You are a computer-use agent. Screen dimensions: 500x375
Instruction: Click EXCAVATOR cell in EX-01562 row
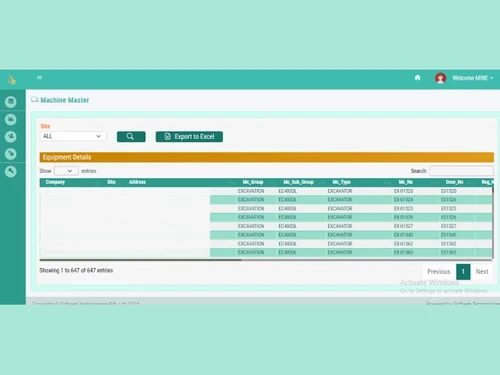(x=340, y=244)
